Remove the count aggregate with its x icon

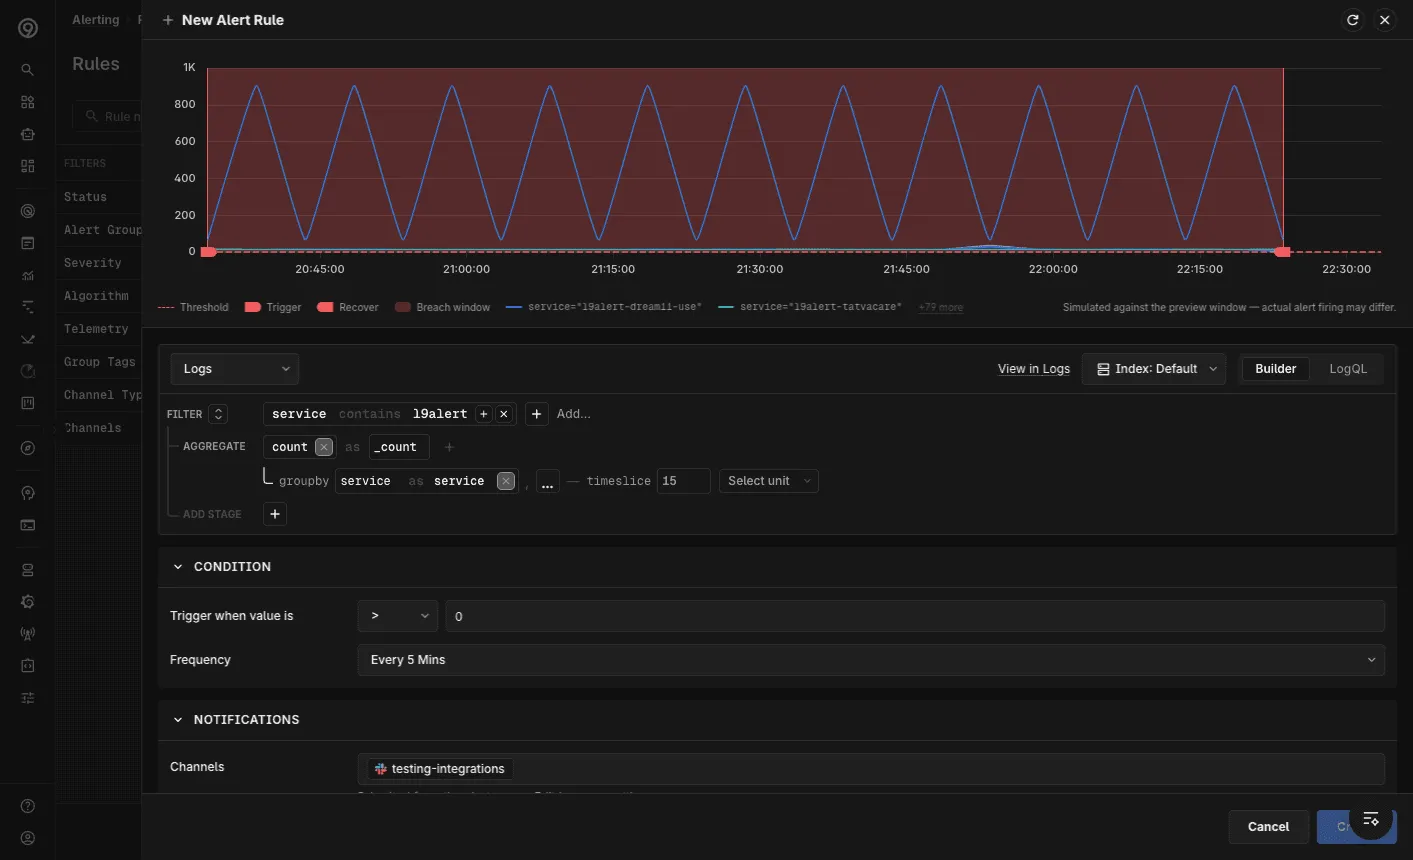point(323,447)
